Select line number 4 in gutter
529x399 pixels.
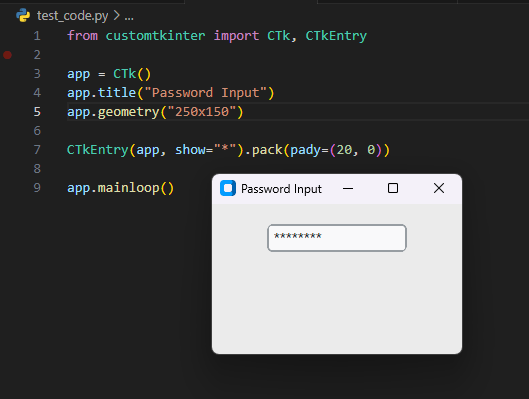coord(37,93)
